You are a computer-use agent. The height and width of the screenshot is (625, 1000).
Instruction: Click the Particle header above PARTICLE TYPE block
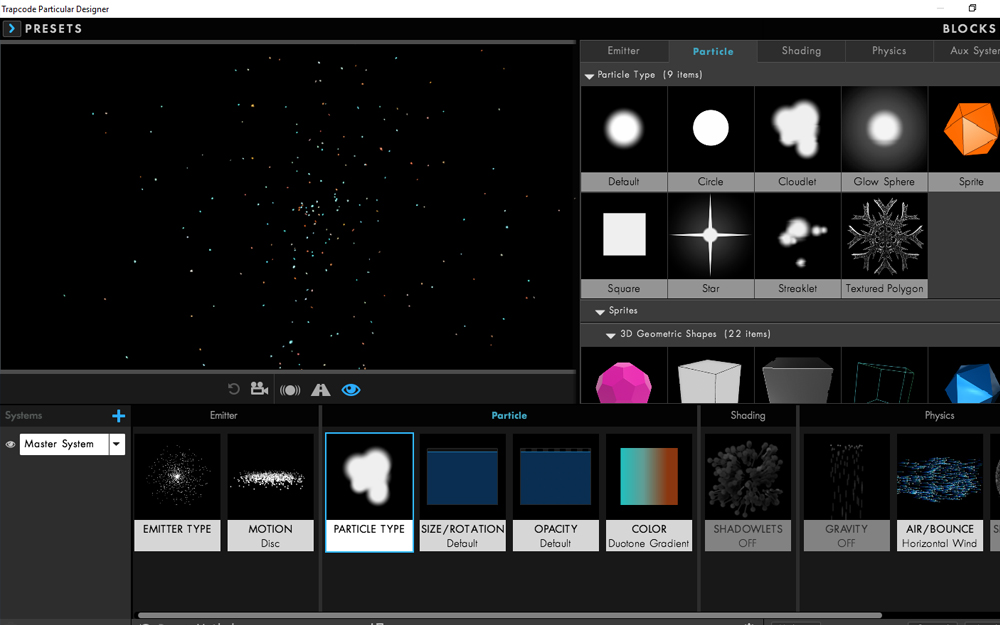pyautogui.click(x=509, y=416)
